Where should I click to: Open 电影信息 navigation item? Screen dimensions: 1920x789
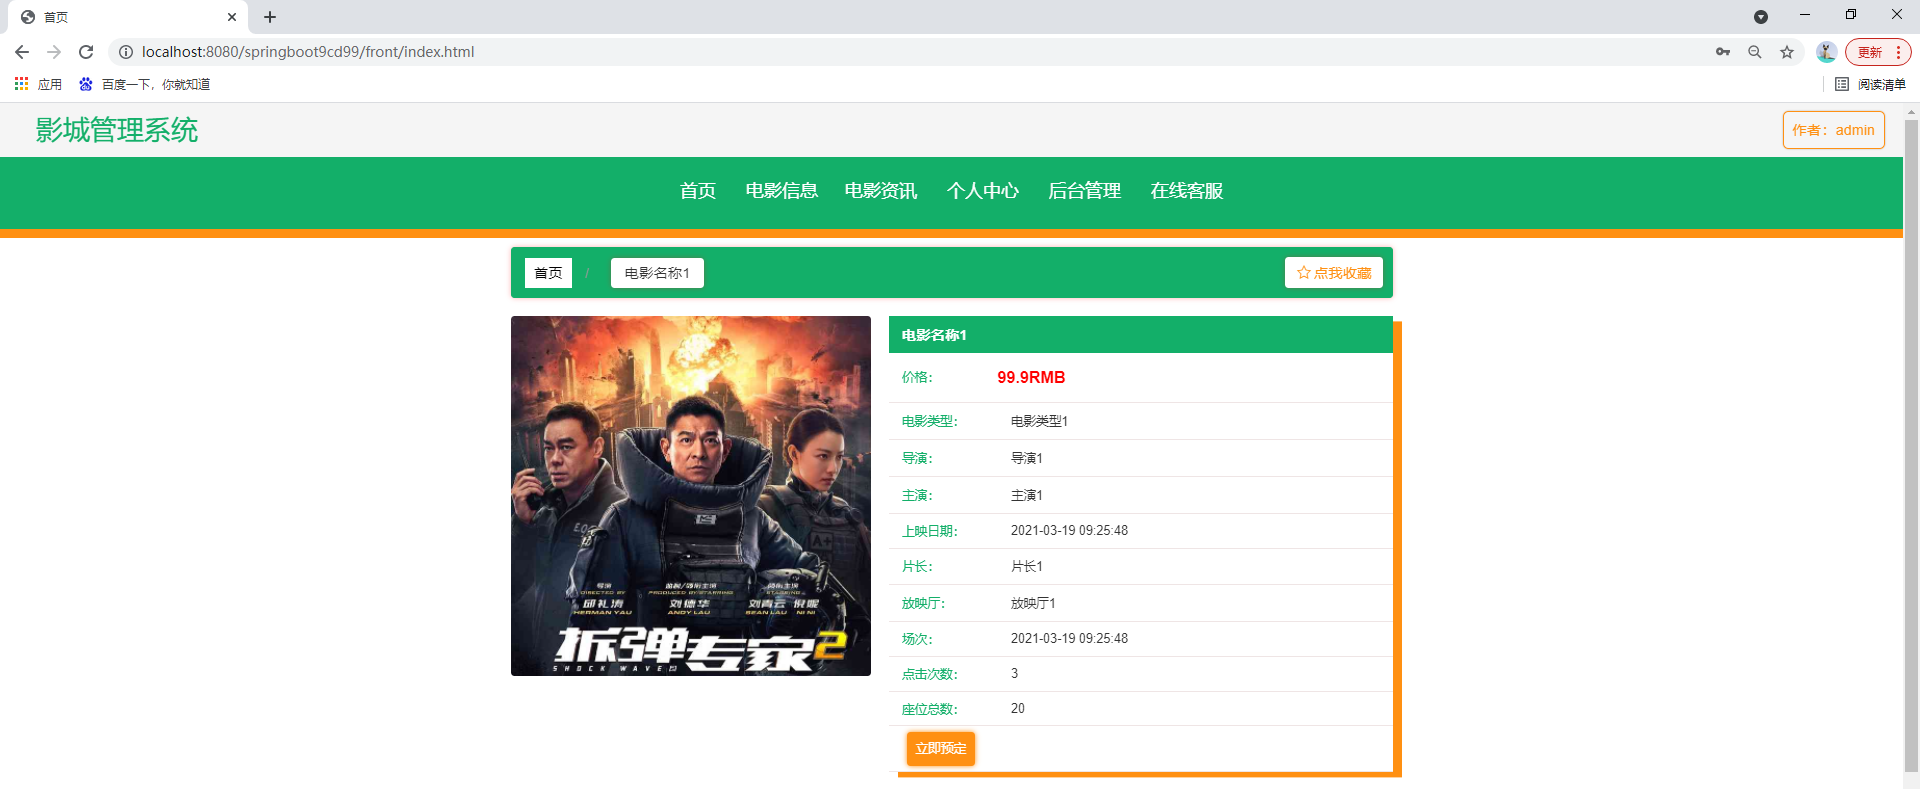pyautogui.click(x=781, y=191)
